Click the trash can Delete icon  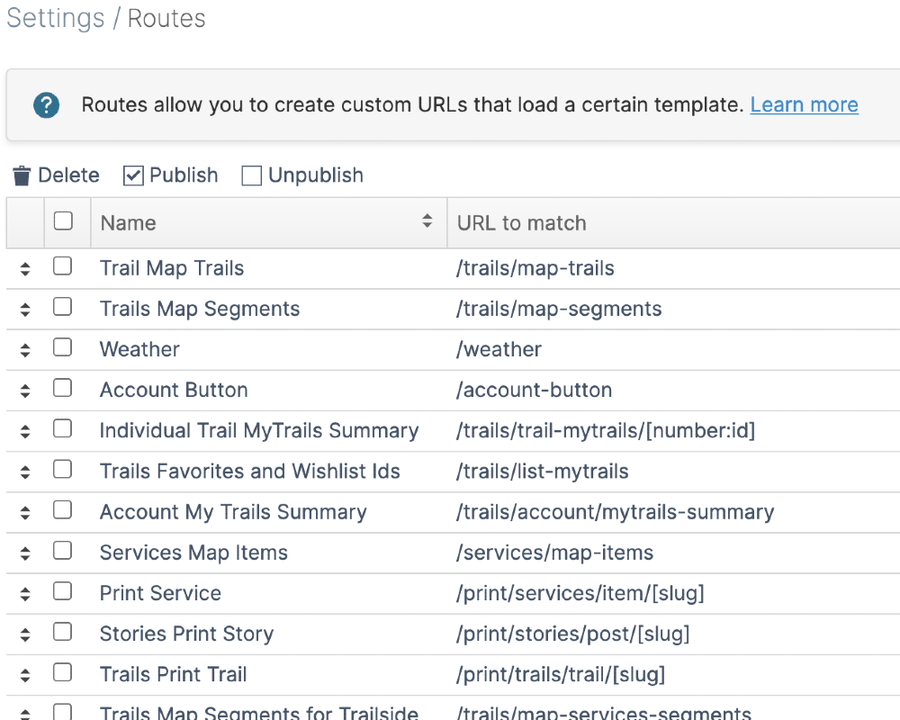coord(21,175)
